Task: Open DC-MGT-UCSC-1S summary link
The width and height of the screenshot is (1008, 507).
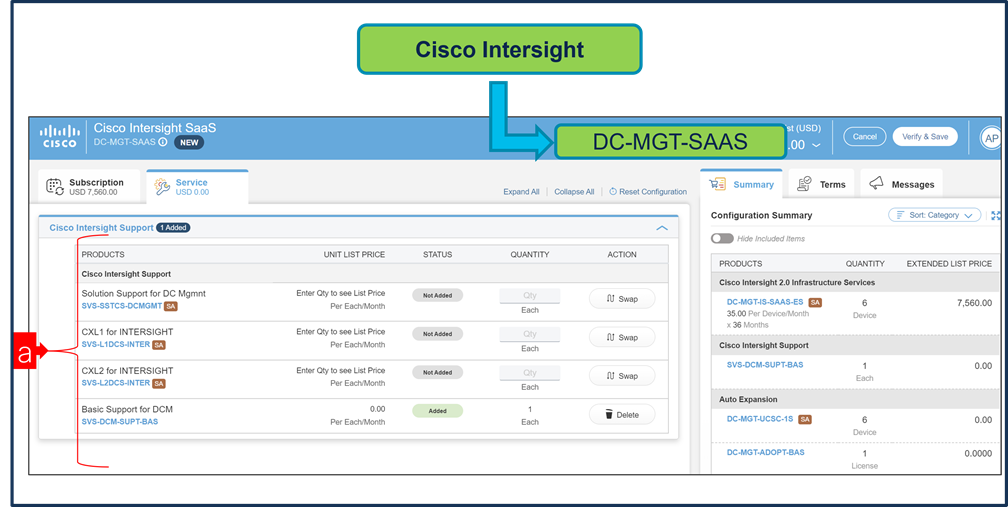Action: point(760,419)
